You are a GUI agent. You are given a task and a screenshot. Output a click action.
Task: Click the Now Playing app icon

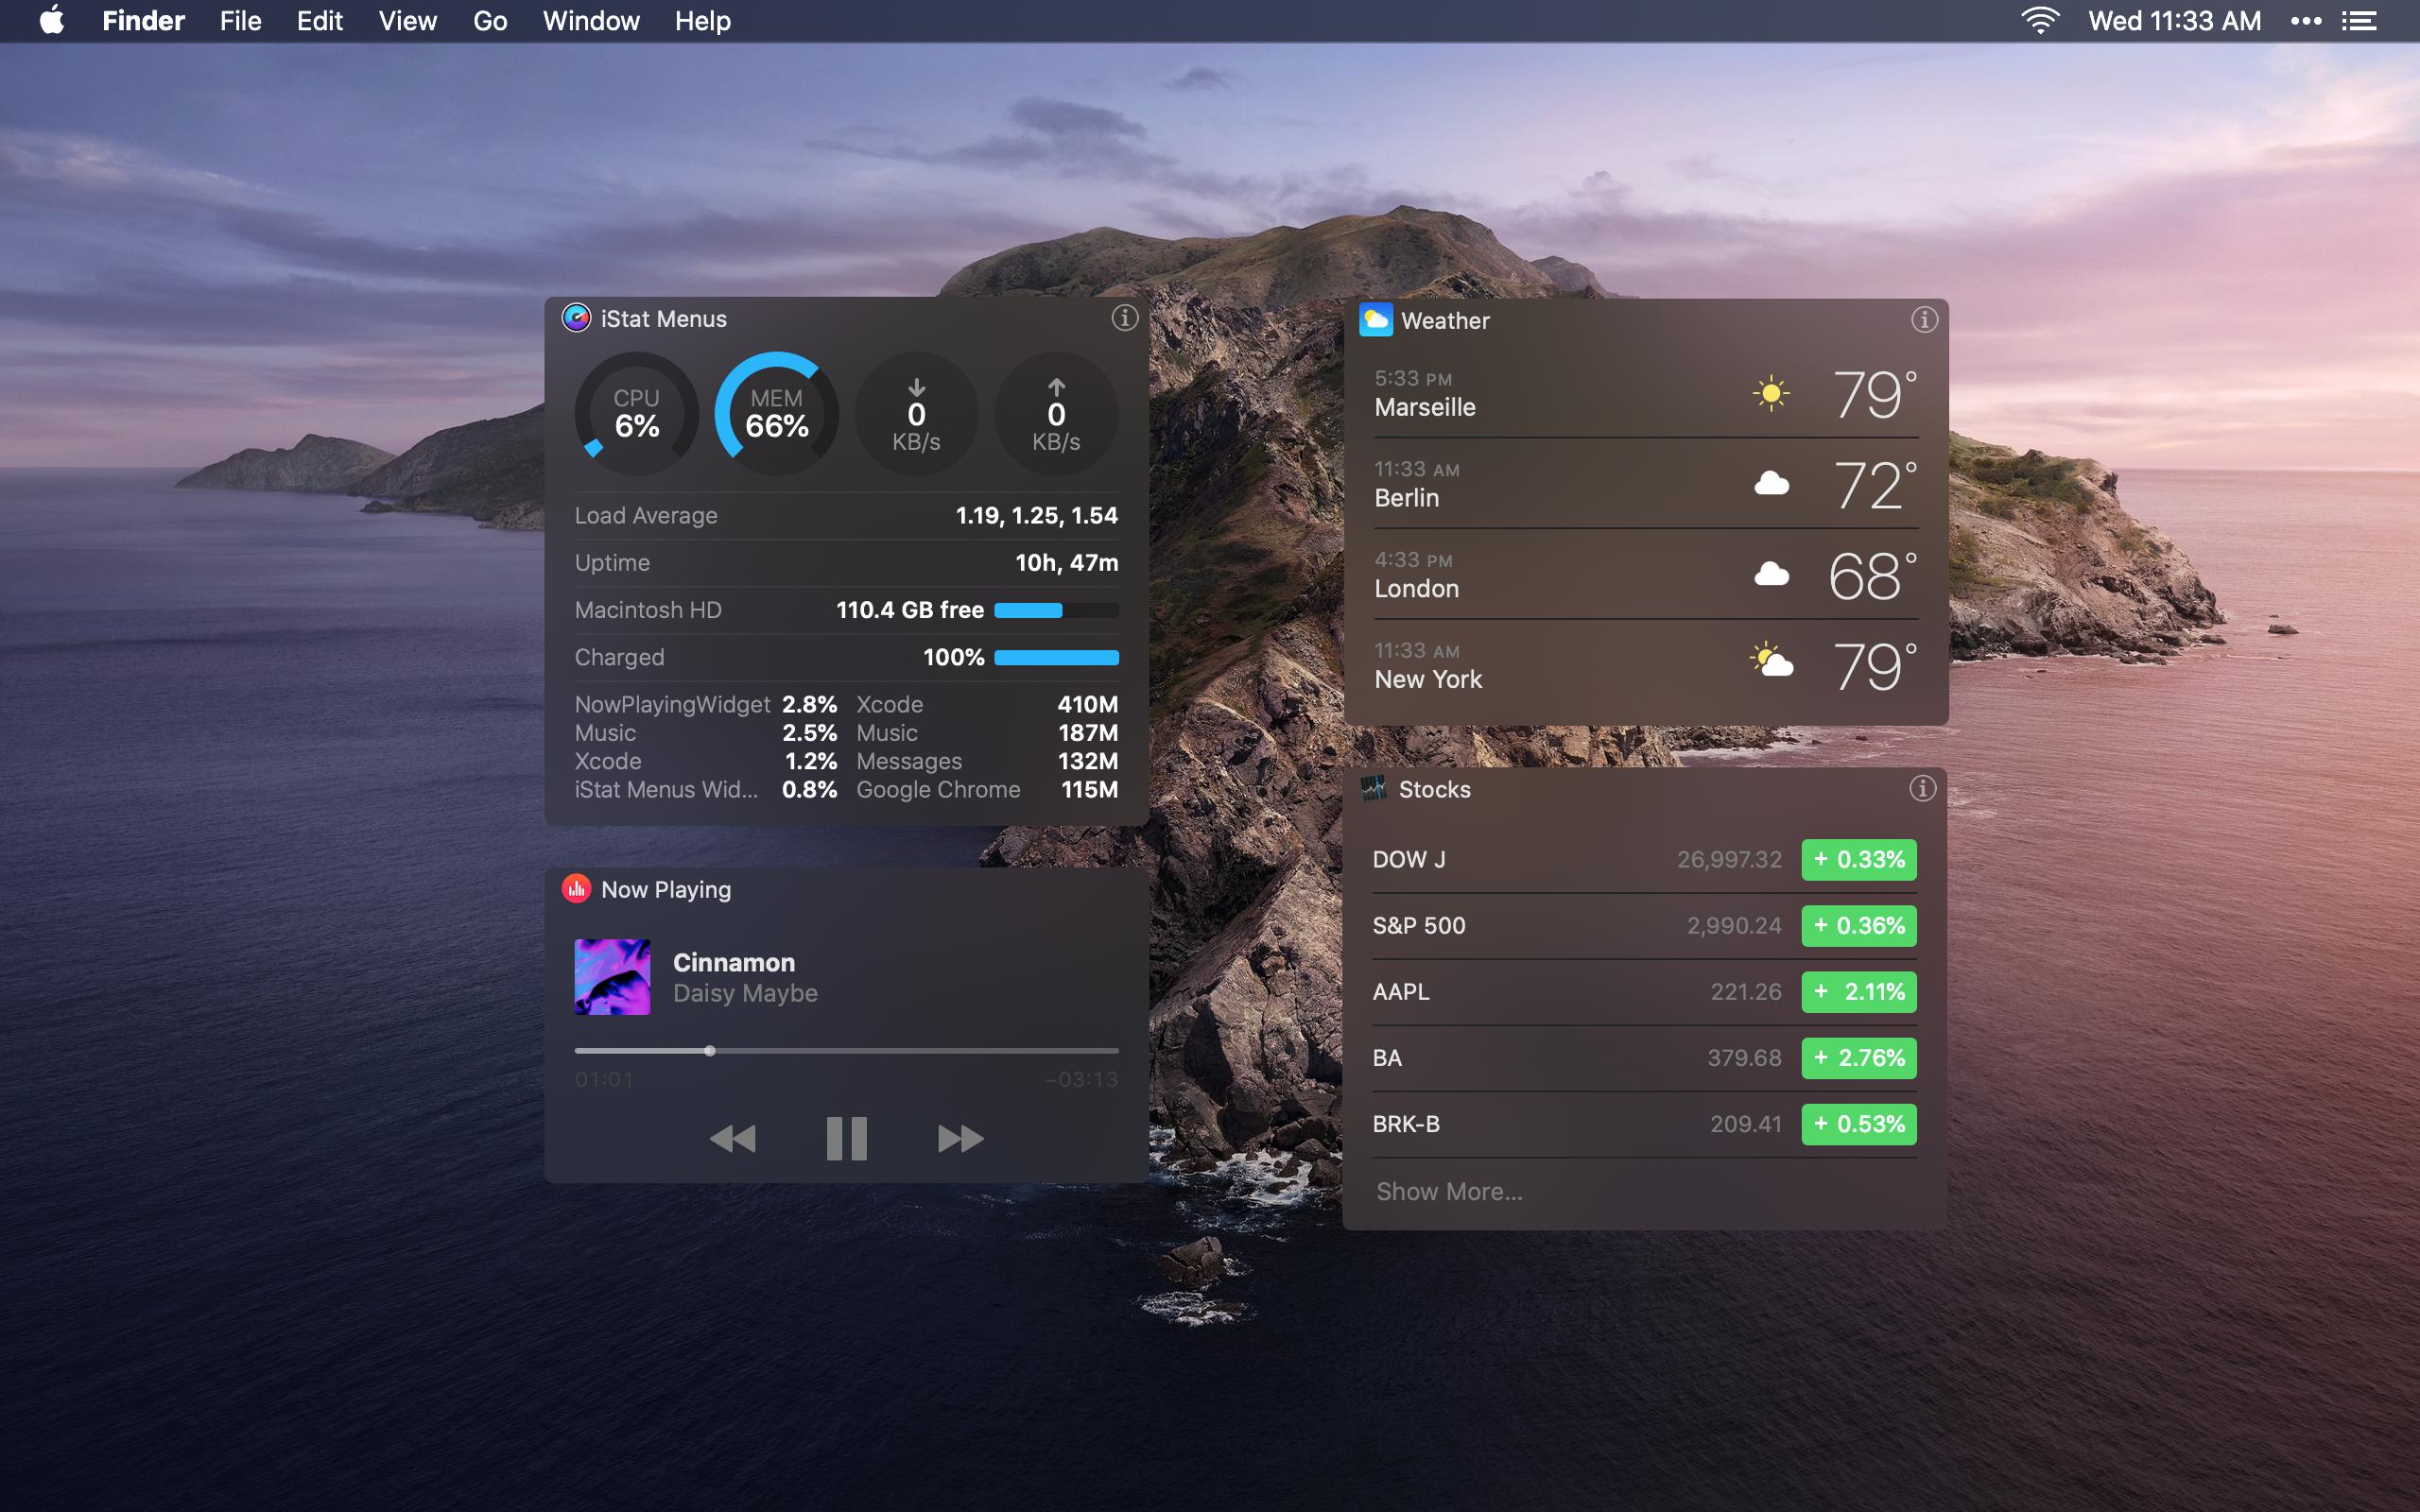pyautogui.click(x=576, y=889)
